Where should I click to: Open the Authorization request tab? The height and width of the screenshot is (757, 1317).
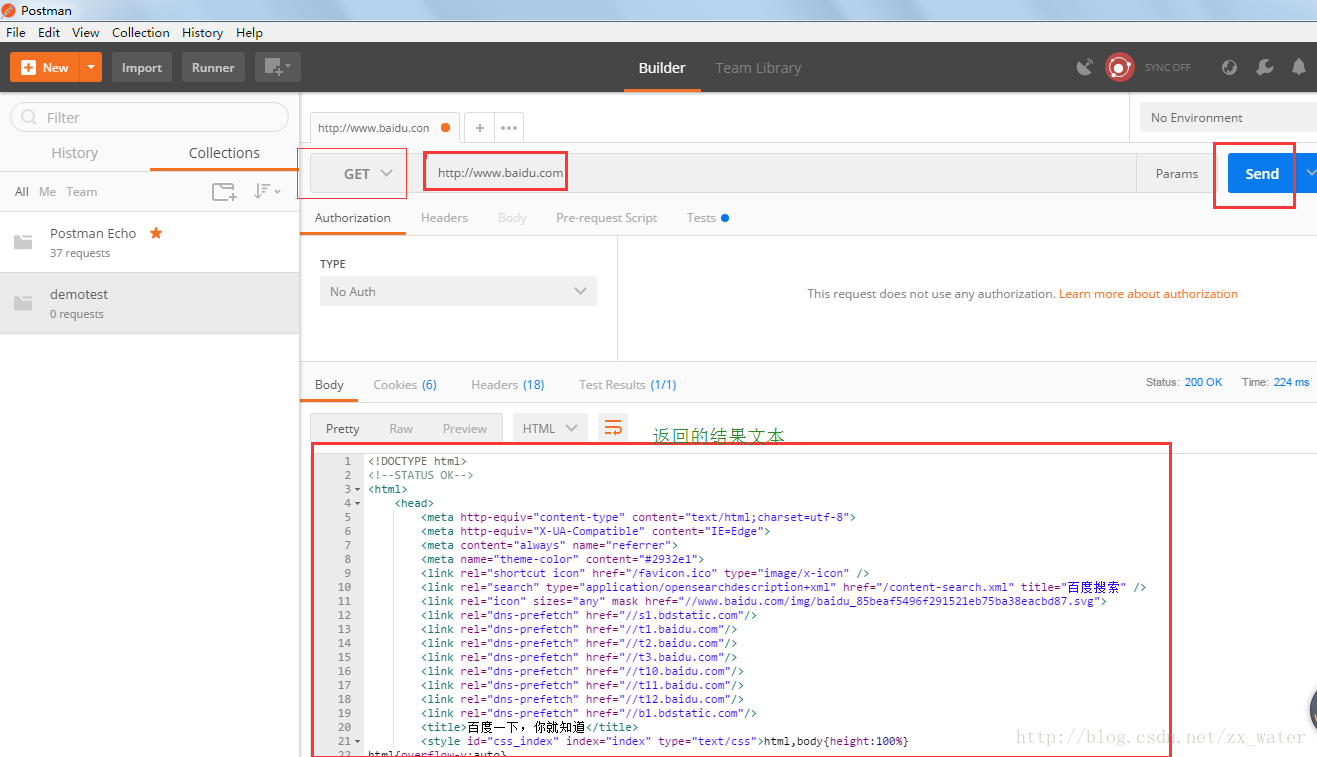point(353,217)
